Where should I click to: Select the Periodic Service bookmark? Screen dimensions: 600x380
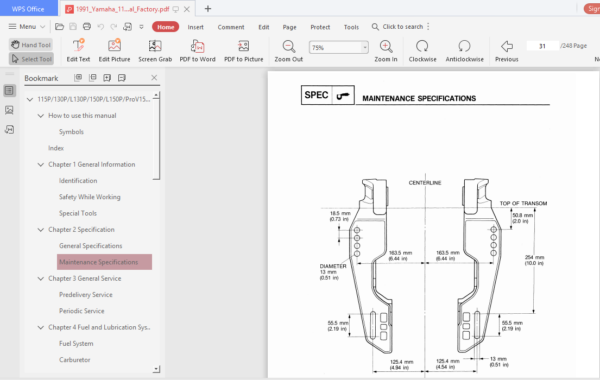coord(82,311)
